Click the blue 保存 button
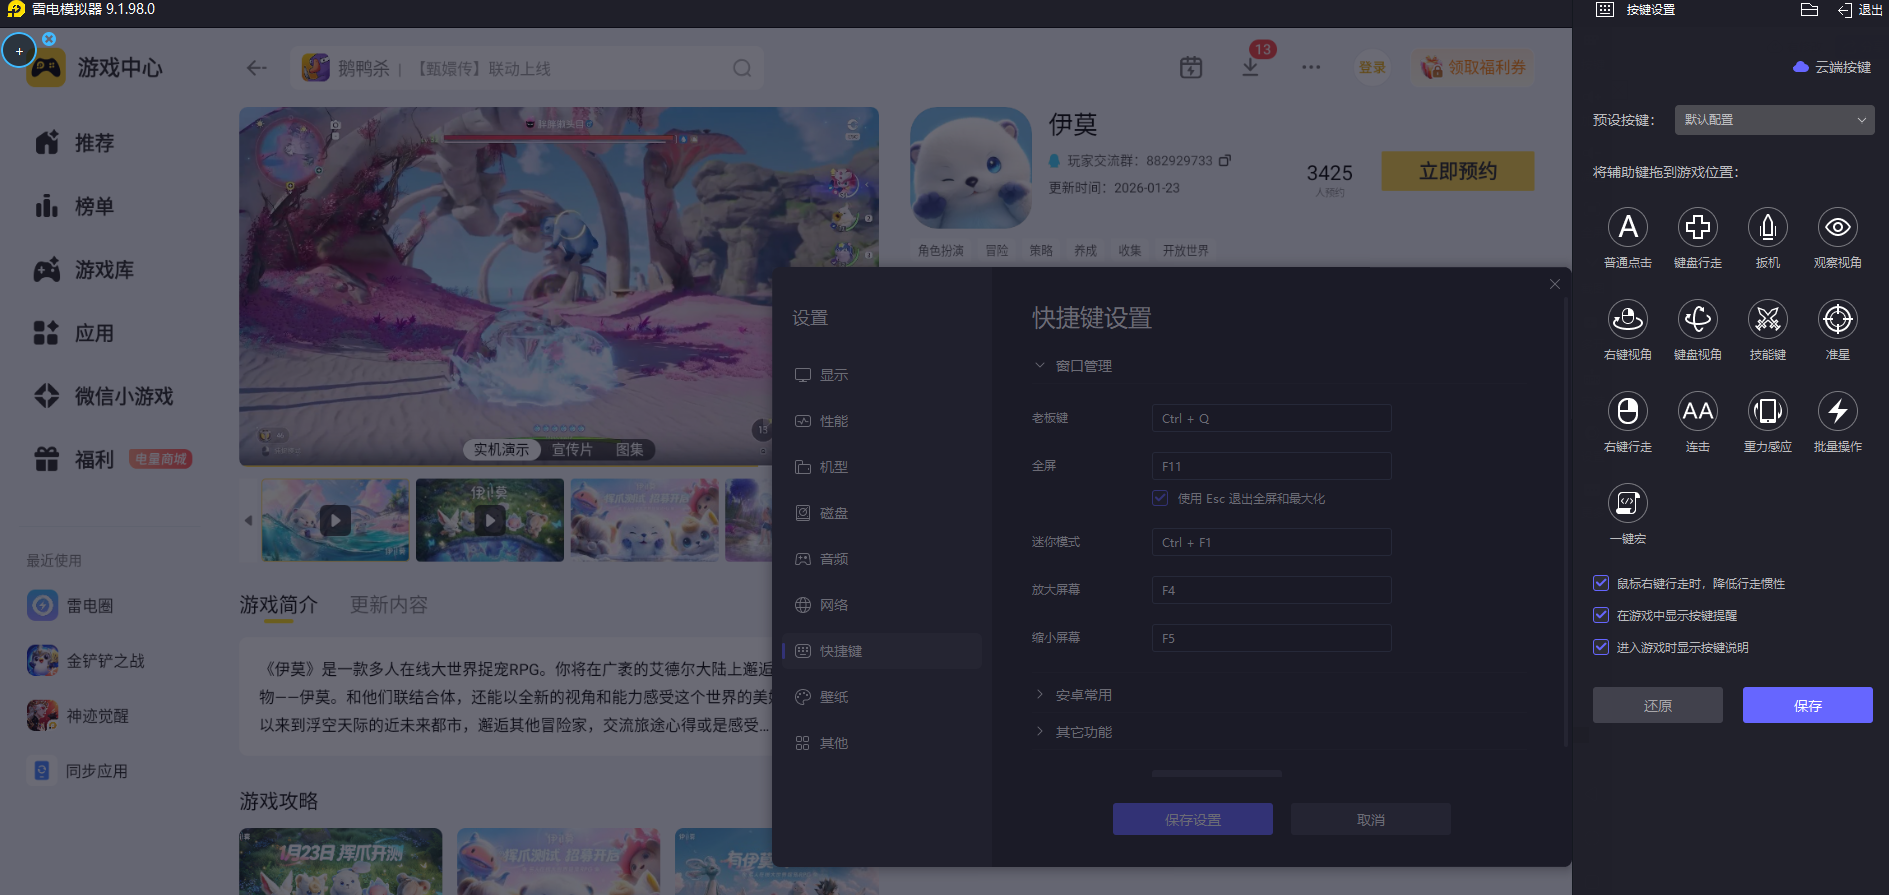1889x895 pixels. pyautogui.click(x=1808, y=705)
